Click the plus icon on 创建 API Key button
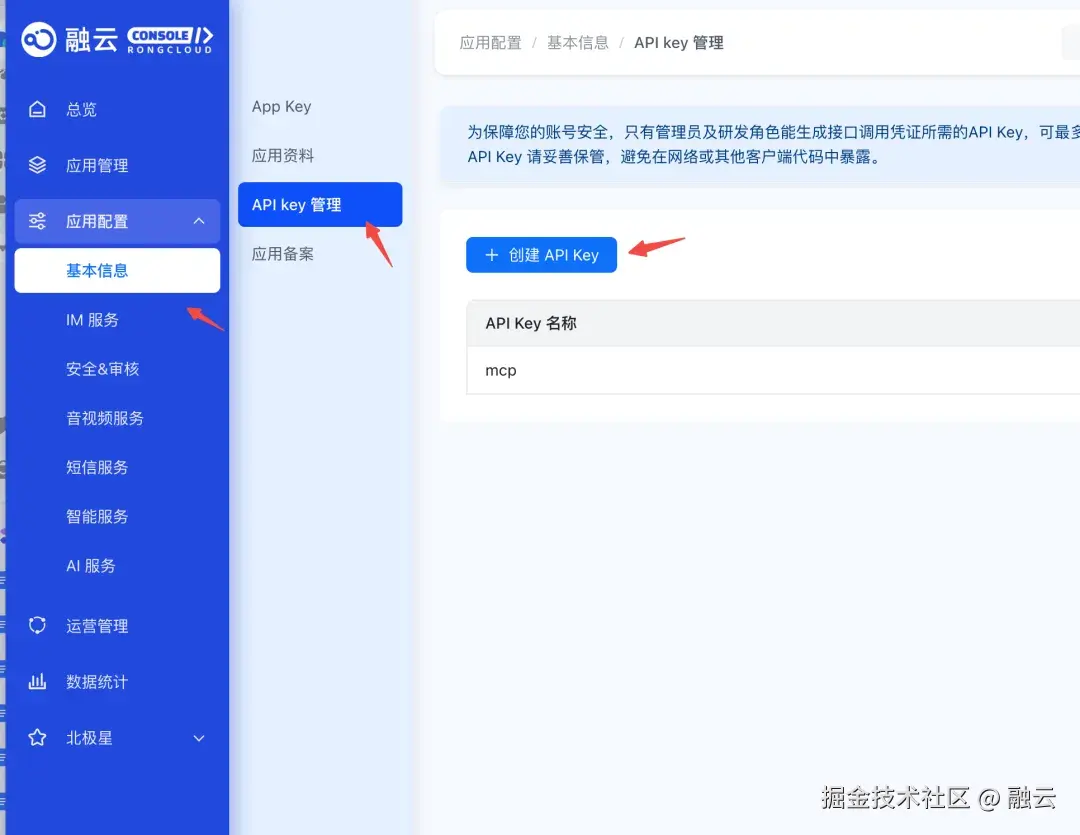This screenshot has height=835, width=1080. (x=490, y=254)
